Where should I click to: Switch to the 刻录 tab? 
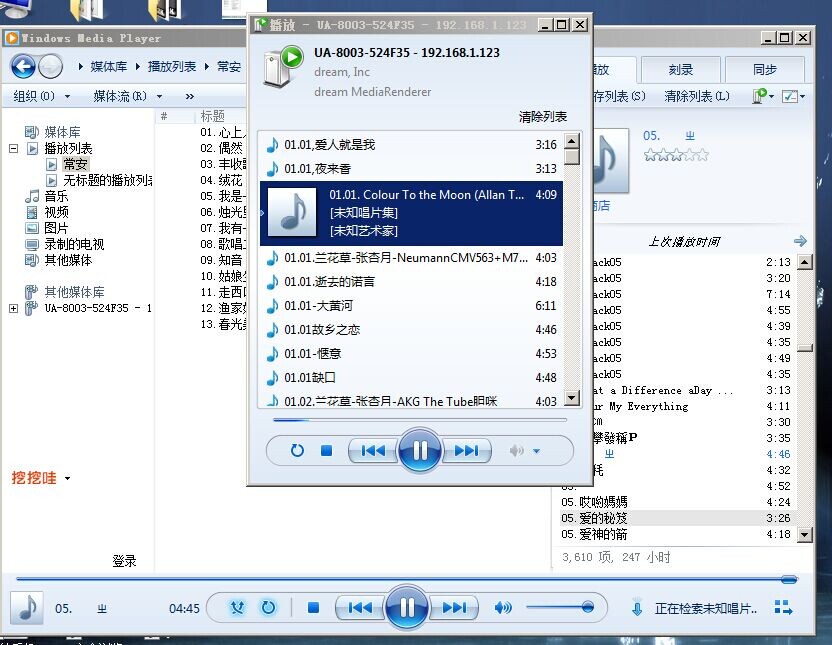pyautogui.click(x=681, y=69)
